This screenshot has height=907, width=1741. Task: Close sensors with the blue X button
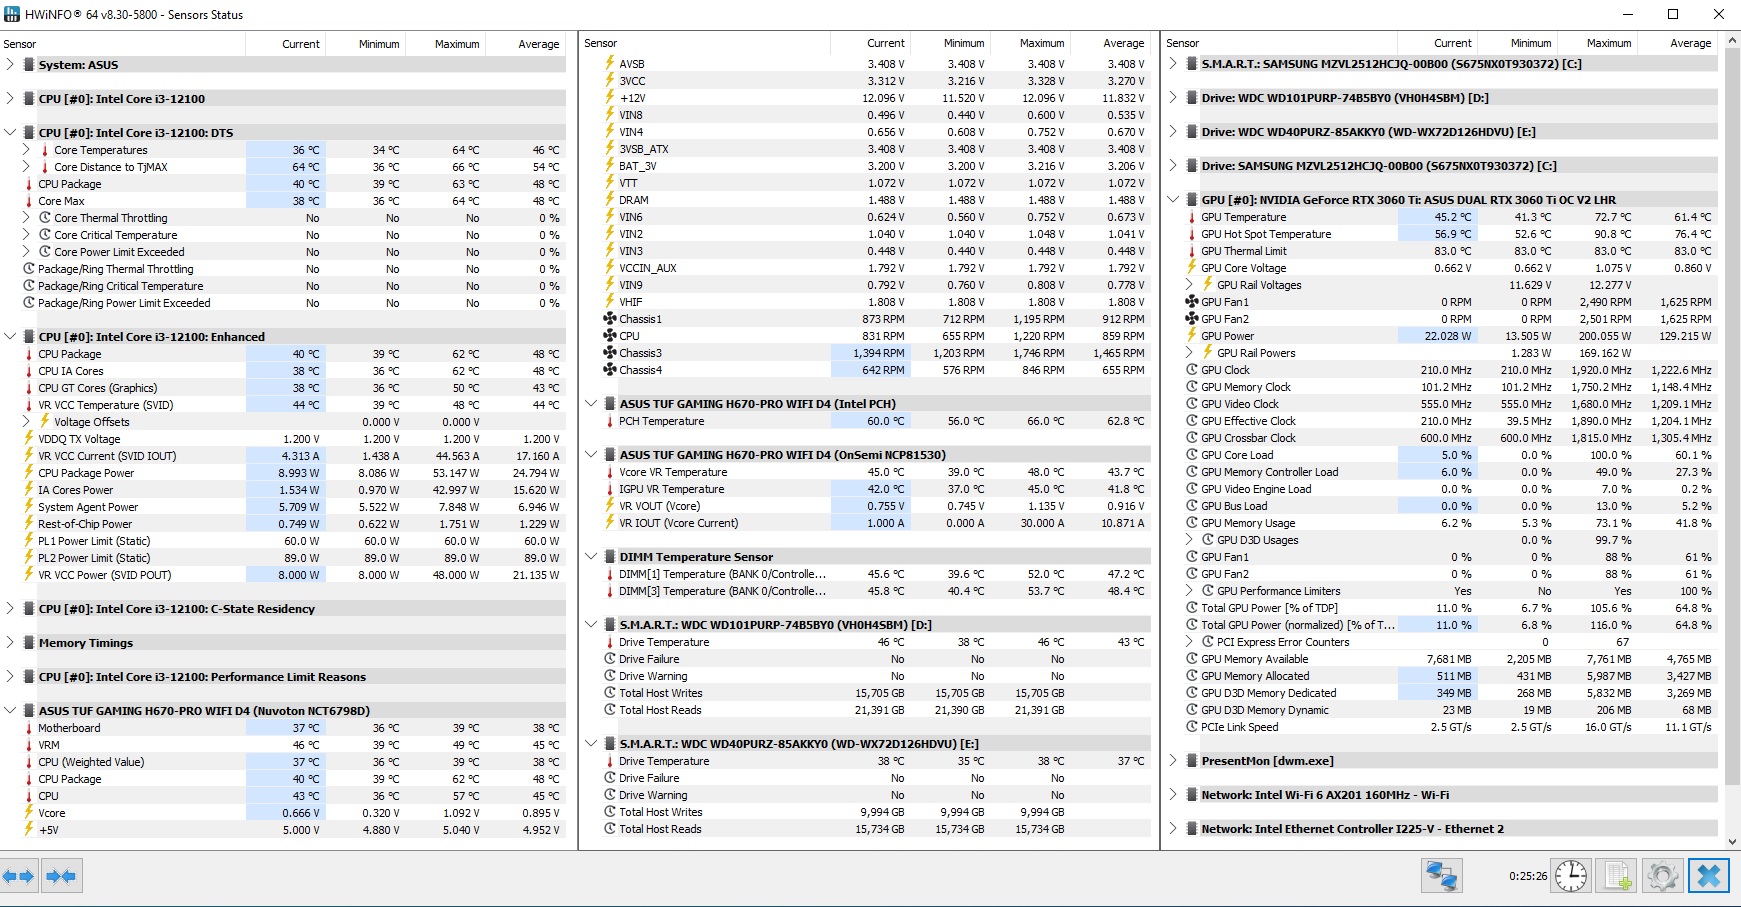(x=1709, y=876)
